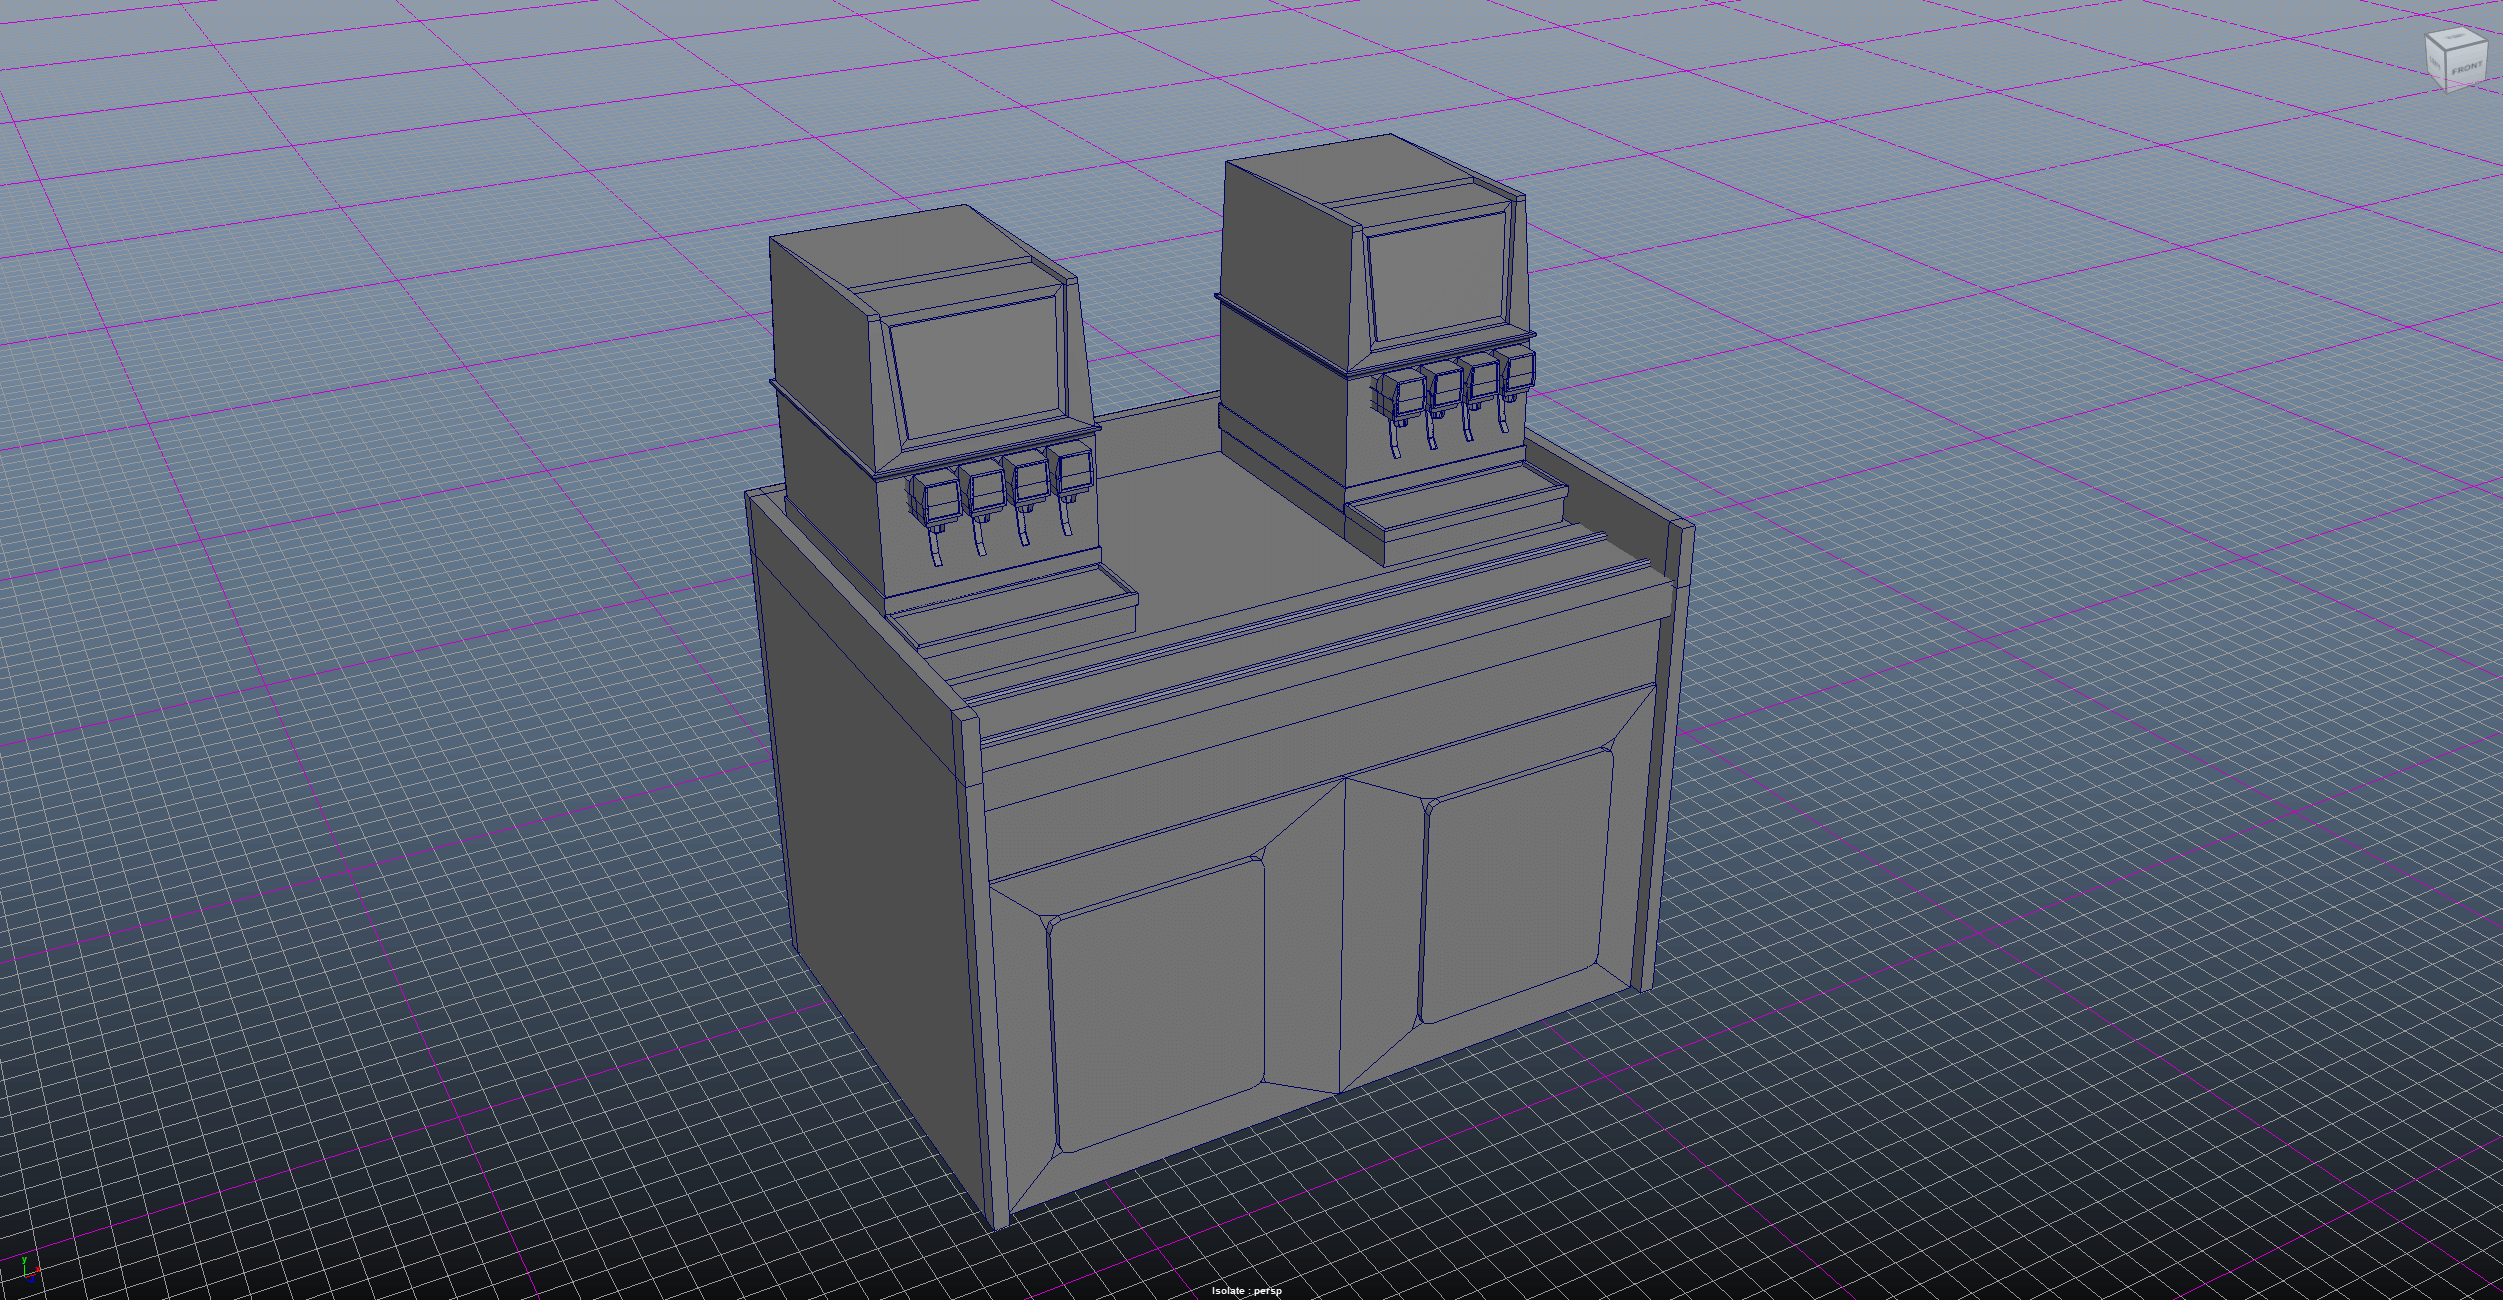Click the 'Isolate : persp' viewport label
The image size is (2503, 1300).
pyautogui.click(x=1246, y=1291)
